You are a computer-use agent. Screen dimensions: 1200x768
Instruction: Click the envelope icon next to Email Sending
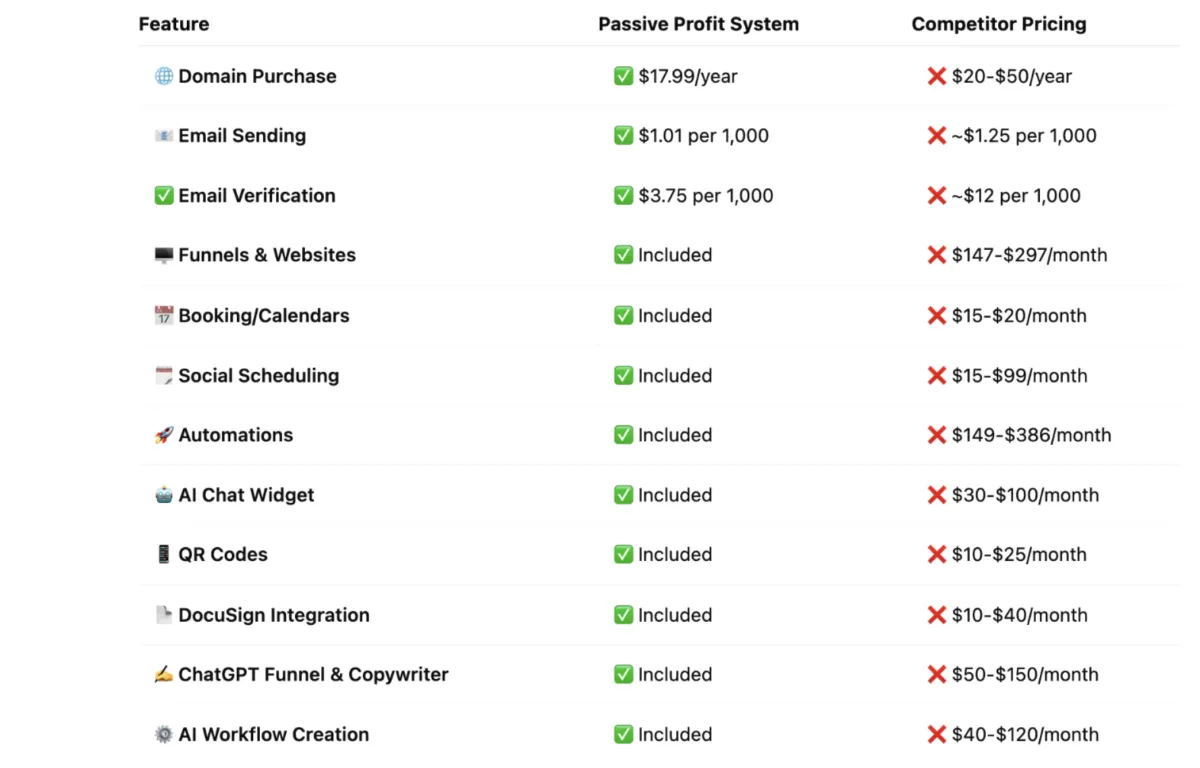(x=164, y=136)
